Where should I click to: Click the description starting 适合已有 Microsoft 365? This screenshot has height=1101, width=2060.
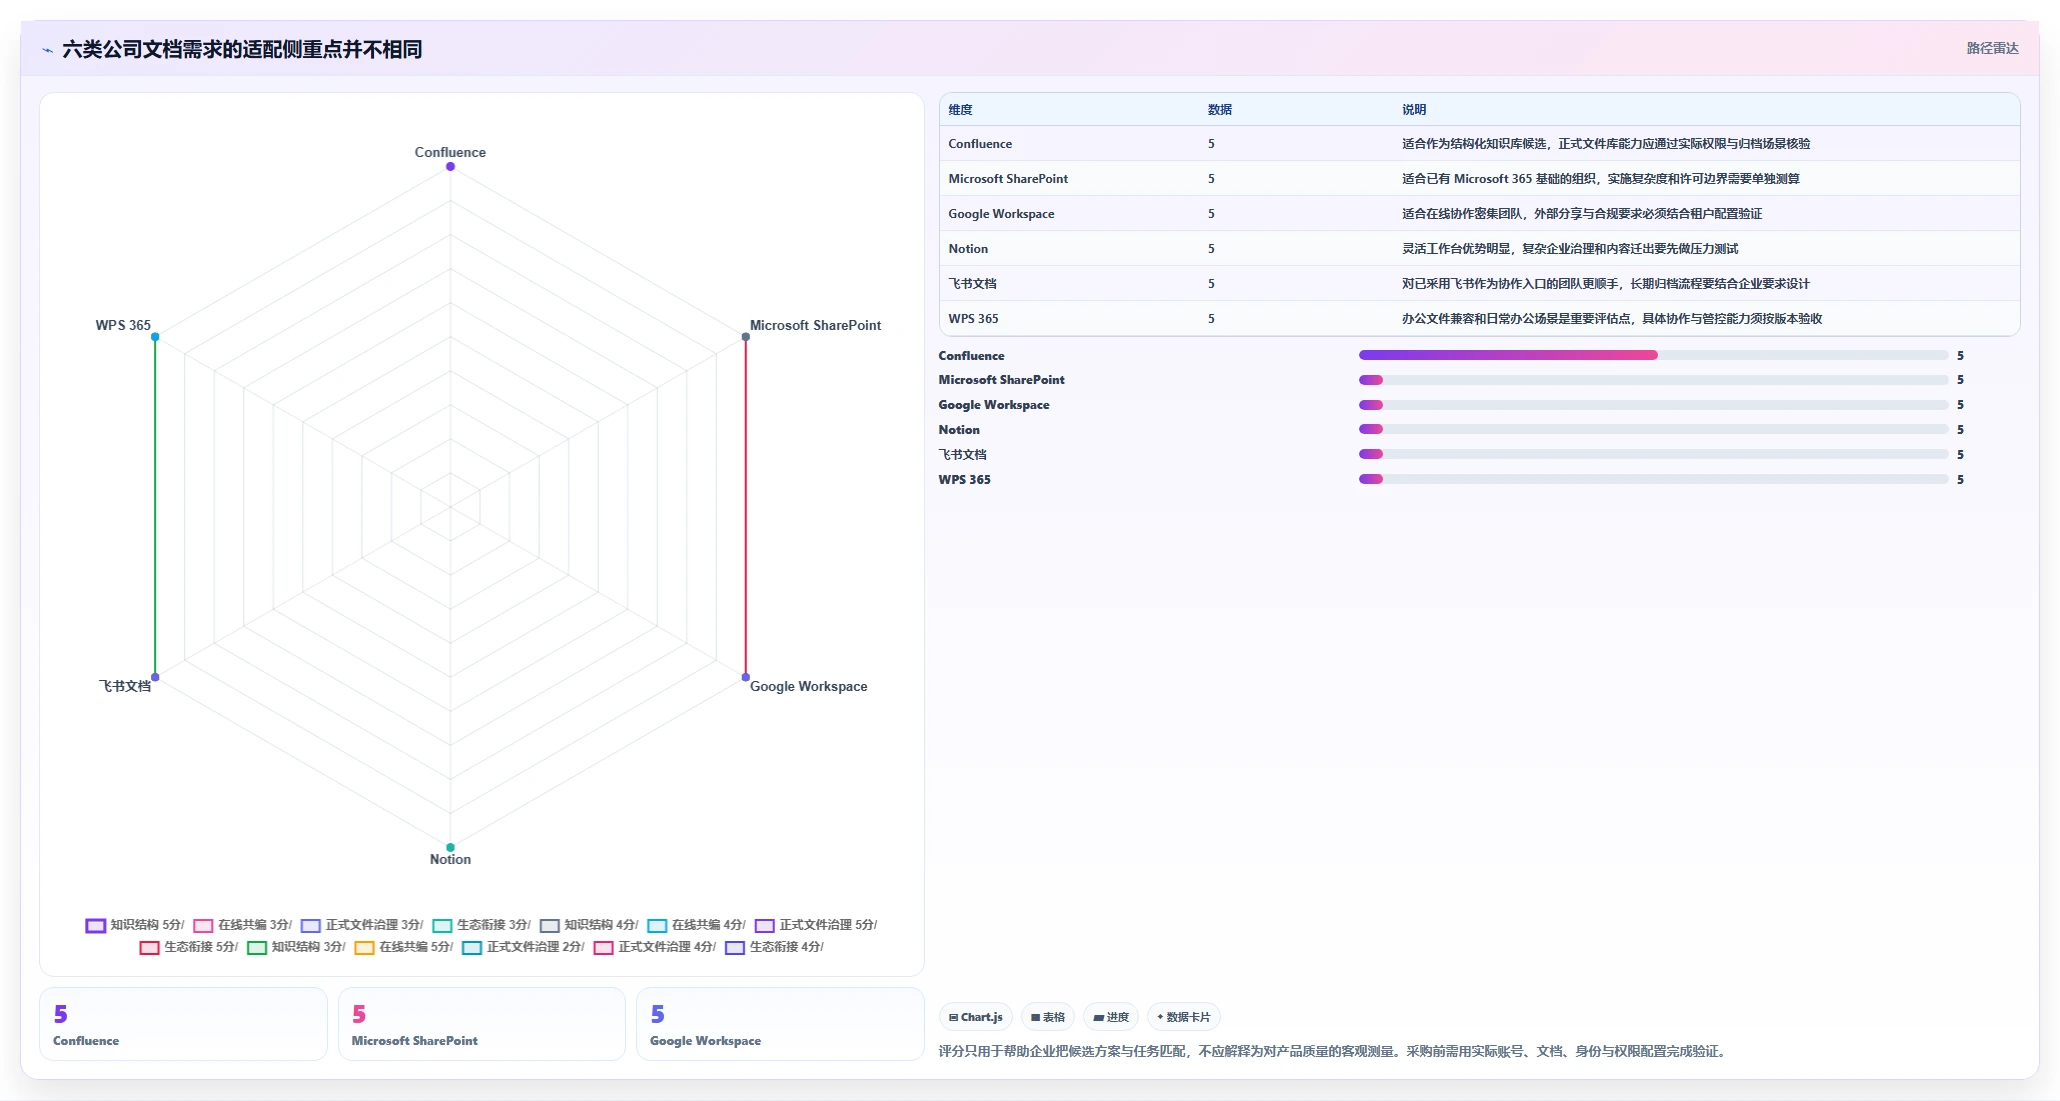tap(1600, 179)
